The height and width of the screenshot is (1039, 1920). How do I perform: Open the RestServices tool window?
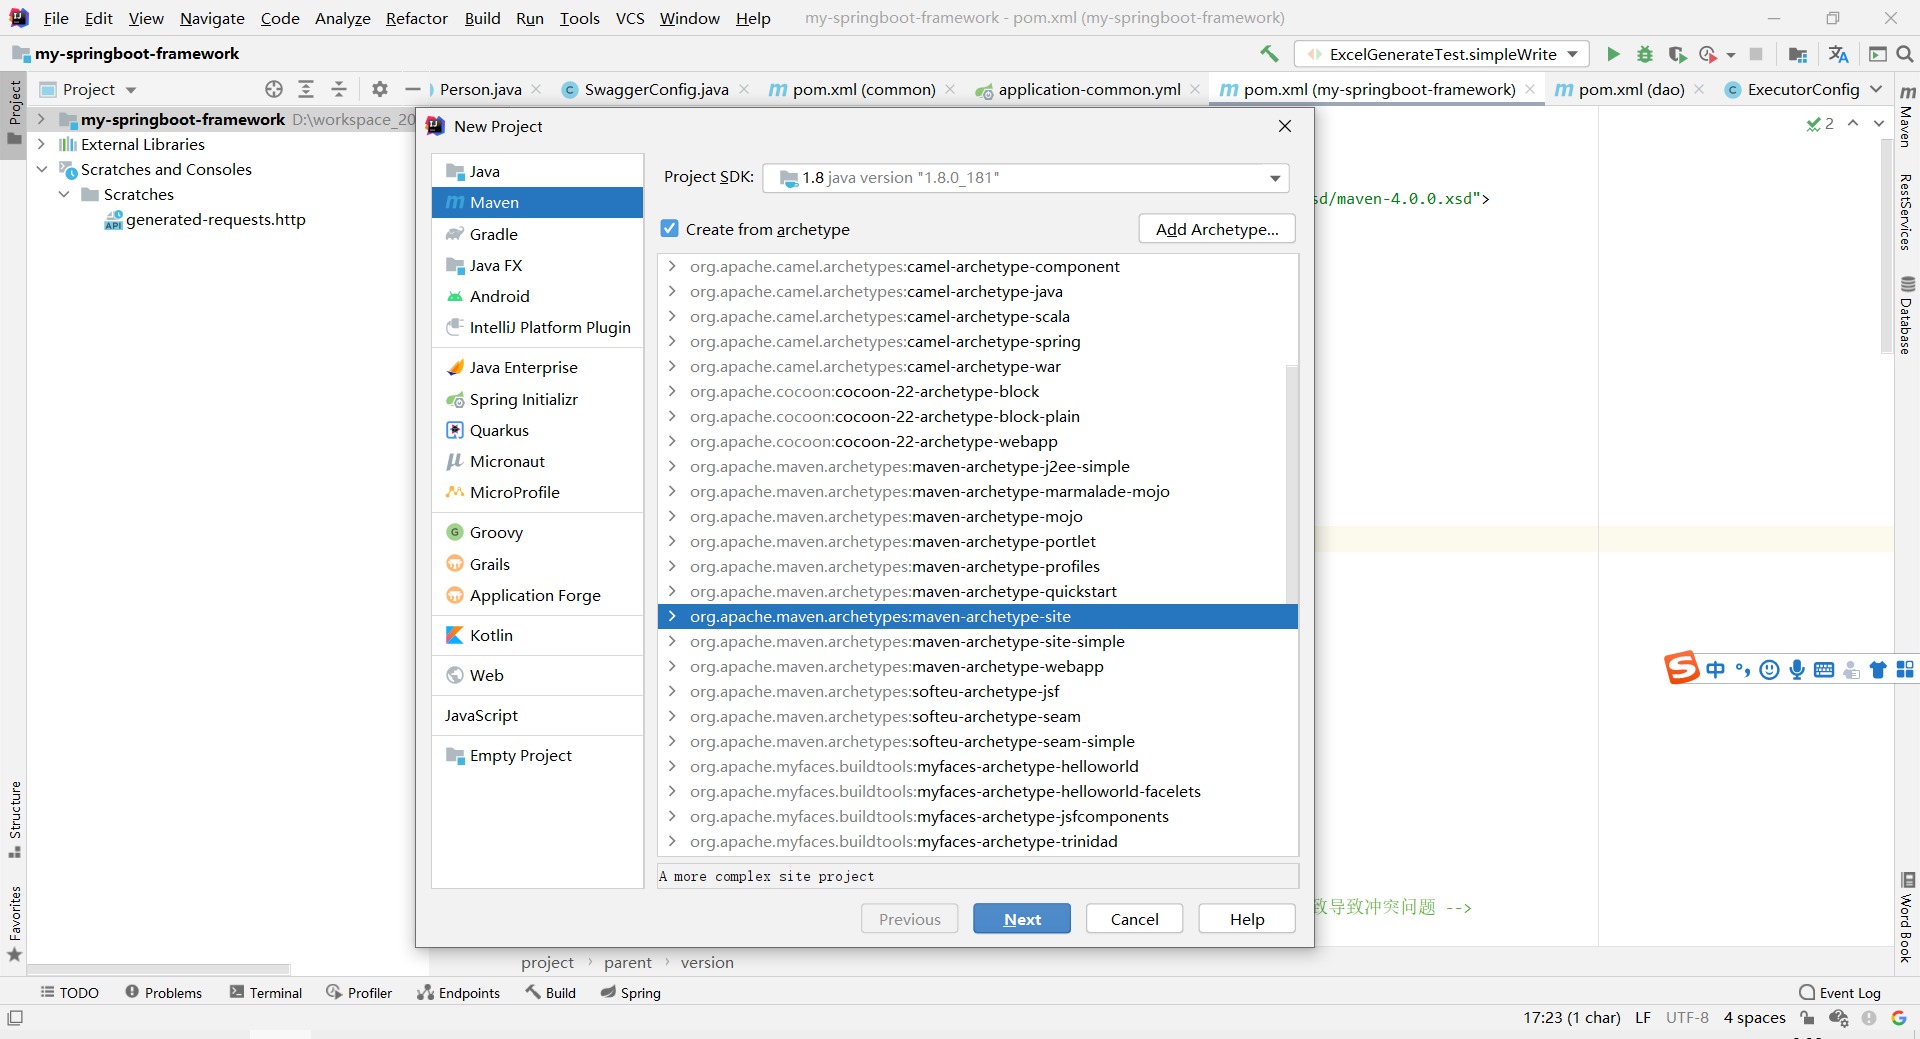pos(1907,211)
